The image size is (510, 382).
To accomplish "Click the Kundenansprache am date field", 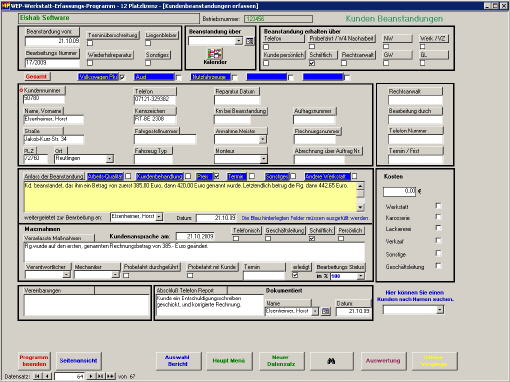I will tap(195, 236).
